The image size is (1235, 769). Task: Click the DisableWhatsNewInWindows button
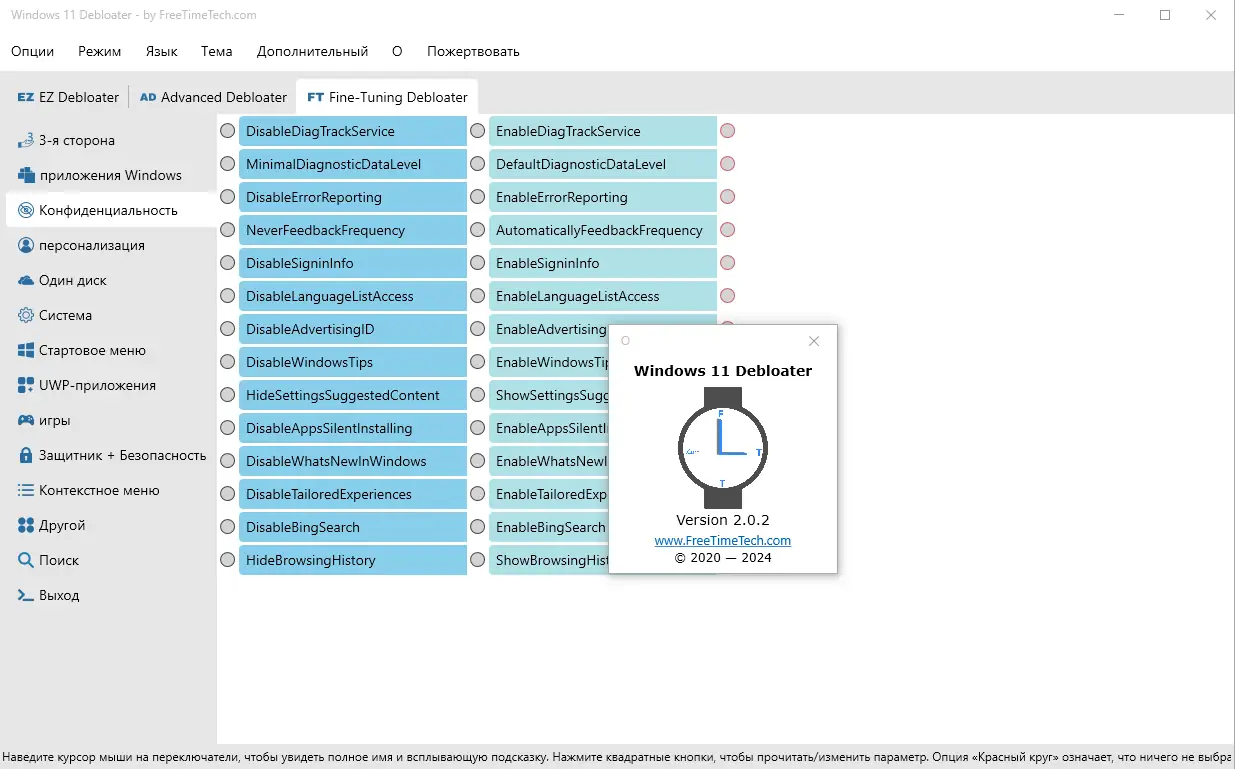coord(353,461)
